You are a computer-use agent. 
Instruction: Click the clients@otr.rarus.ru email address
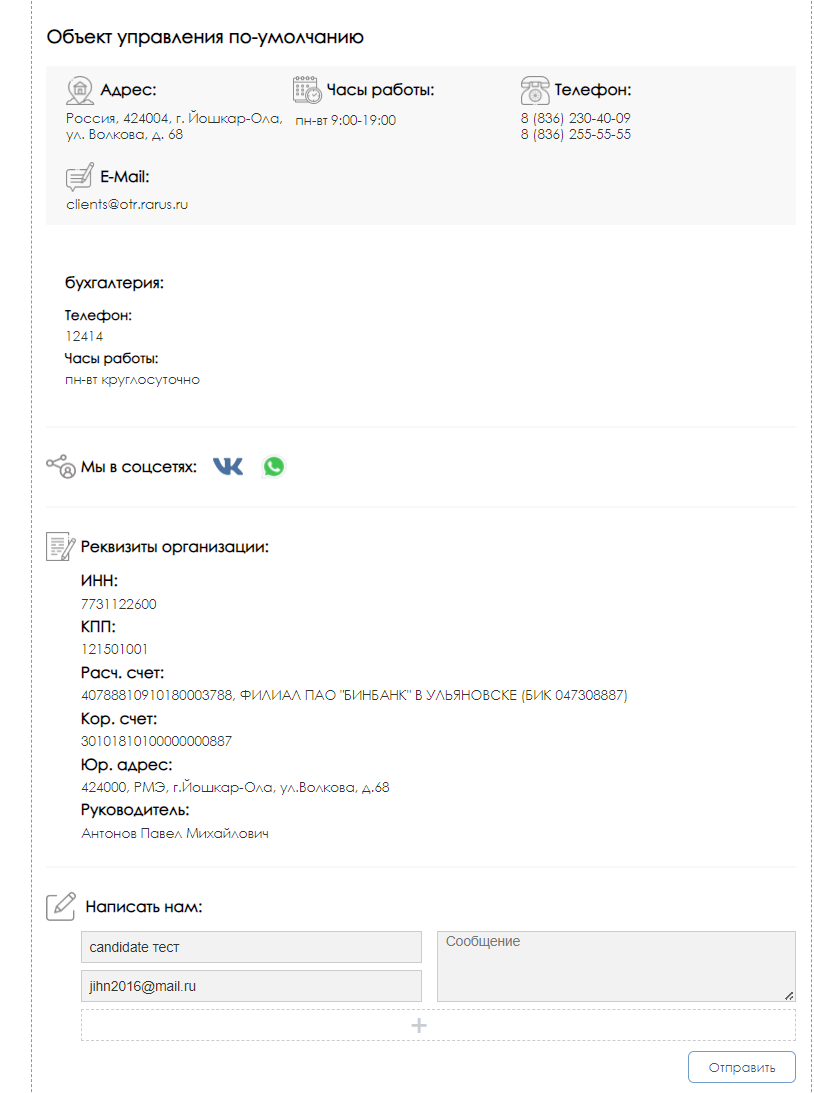[x=128, y=205]
